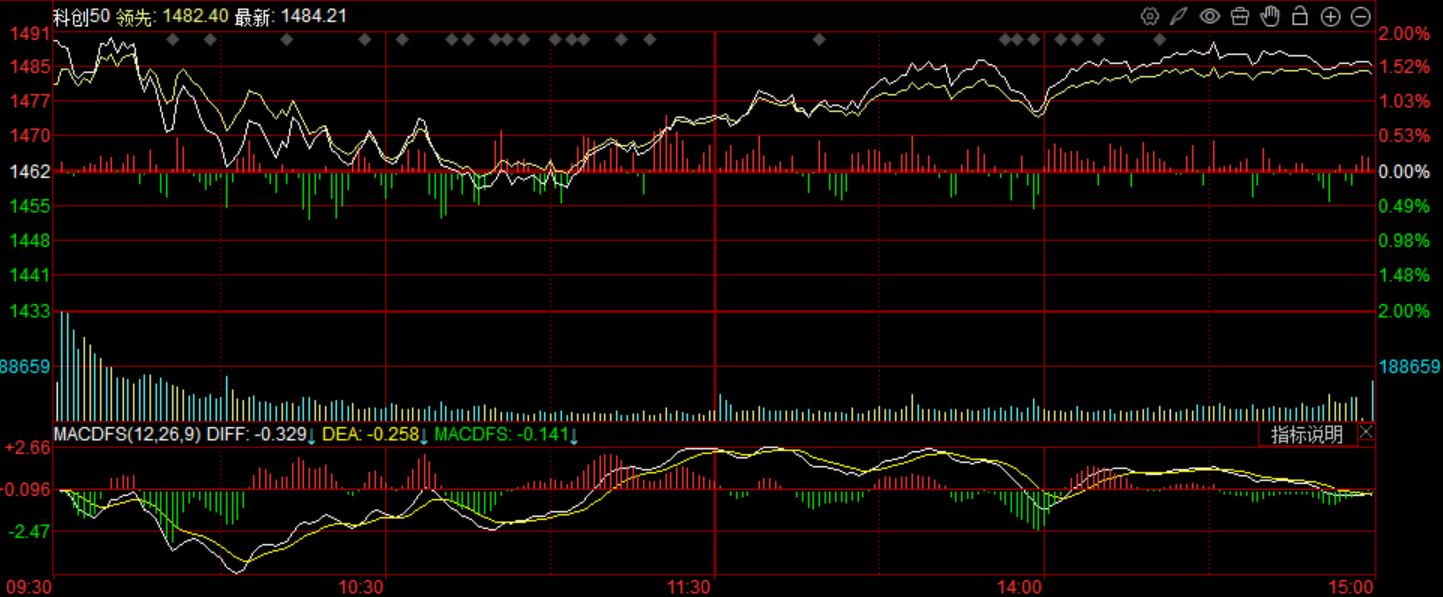1443x597 pixels.
Task: Click the 1462 baseline price label
Action: [x=31, y=172]
